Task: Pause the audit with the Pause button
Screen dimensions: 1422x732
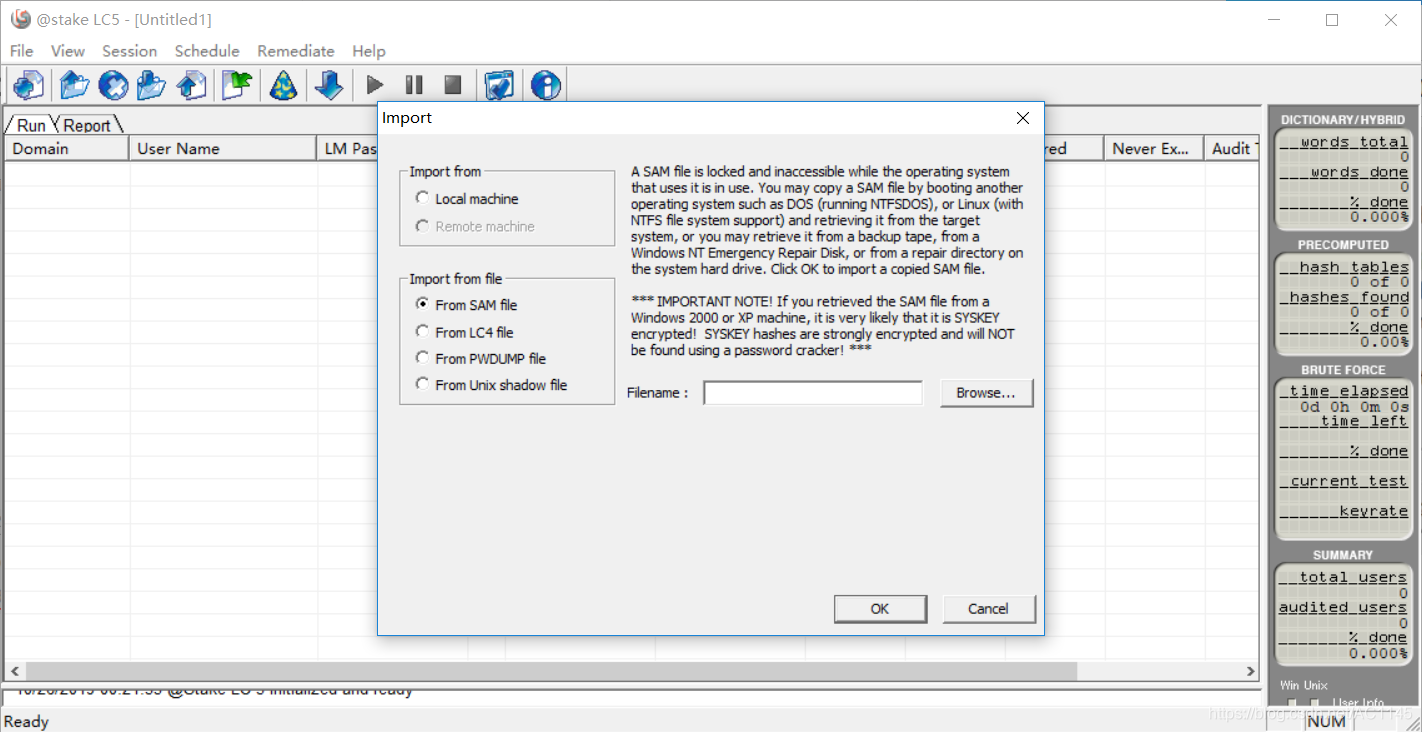Action: [414, 85]
